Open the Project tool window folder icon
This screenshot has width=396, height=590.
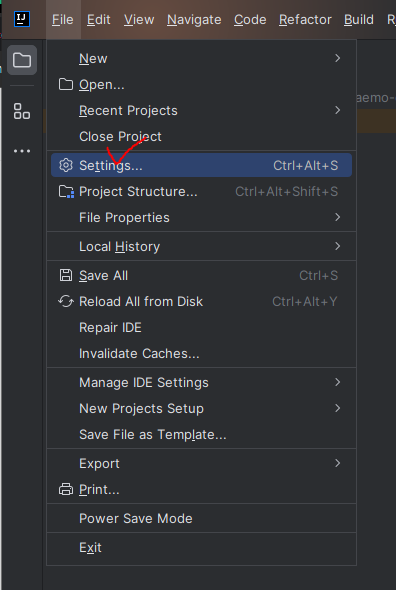pyautogui.click(x=22, y=60)
